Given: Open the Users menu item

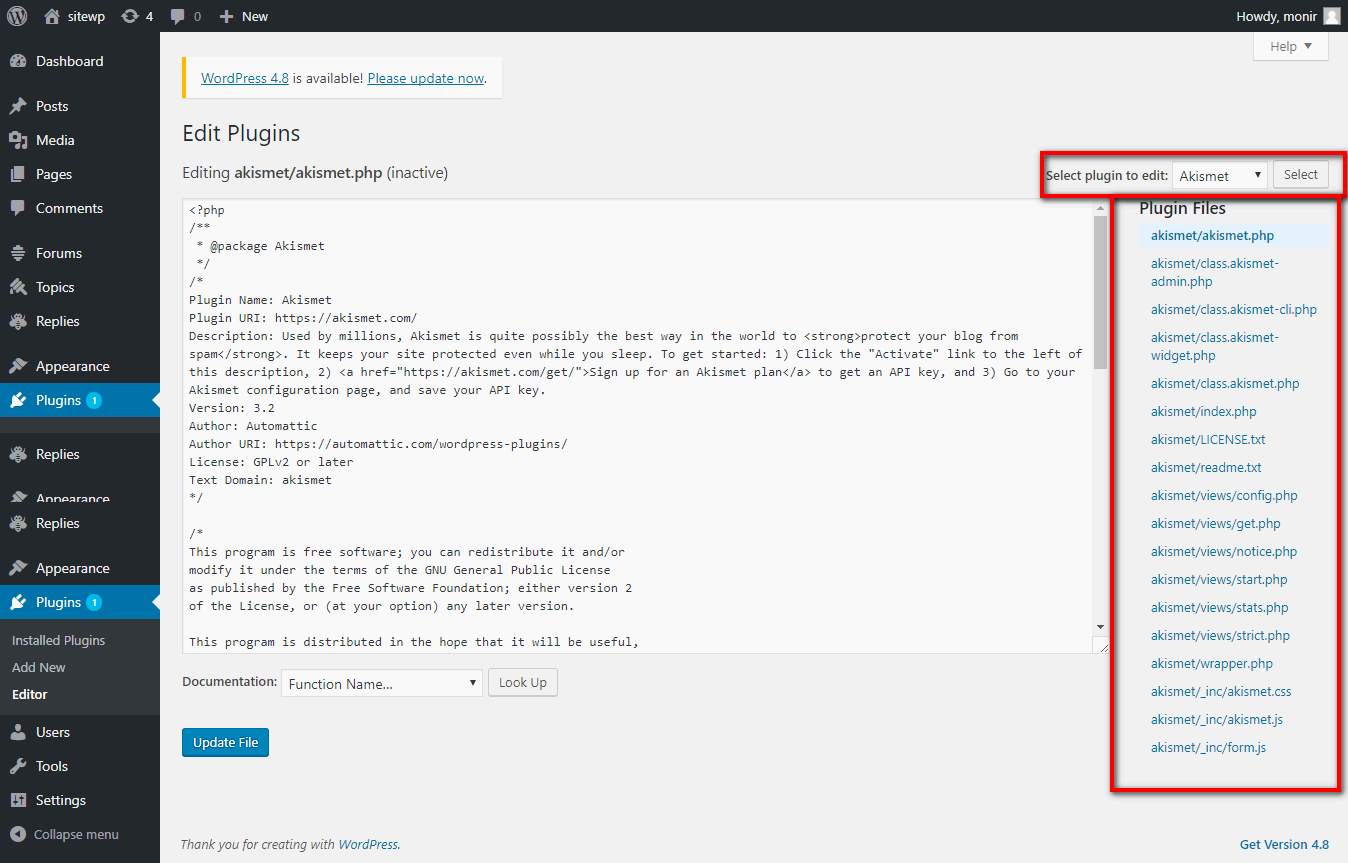Looking at the screenshot, I should [x=80, y=732].
